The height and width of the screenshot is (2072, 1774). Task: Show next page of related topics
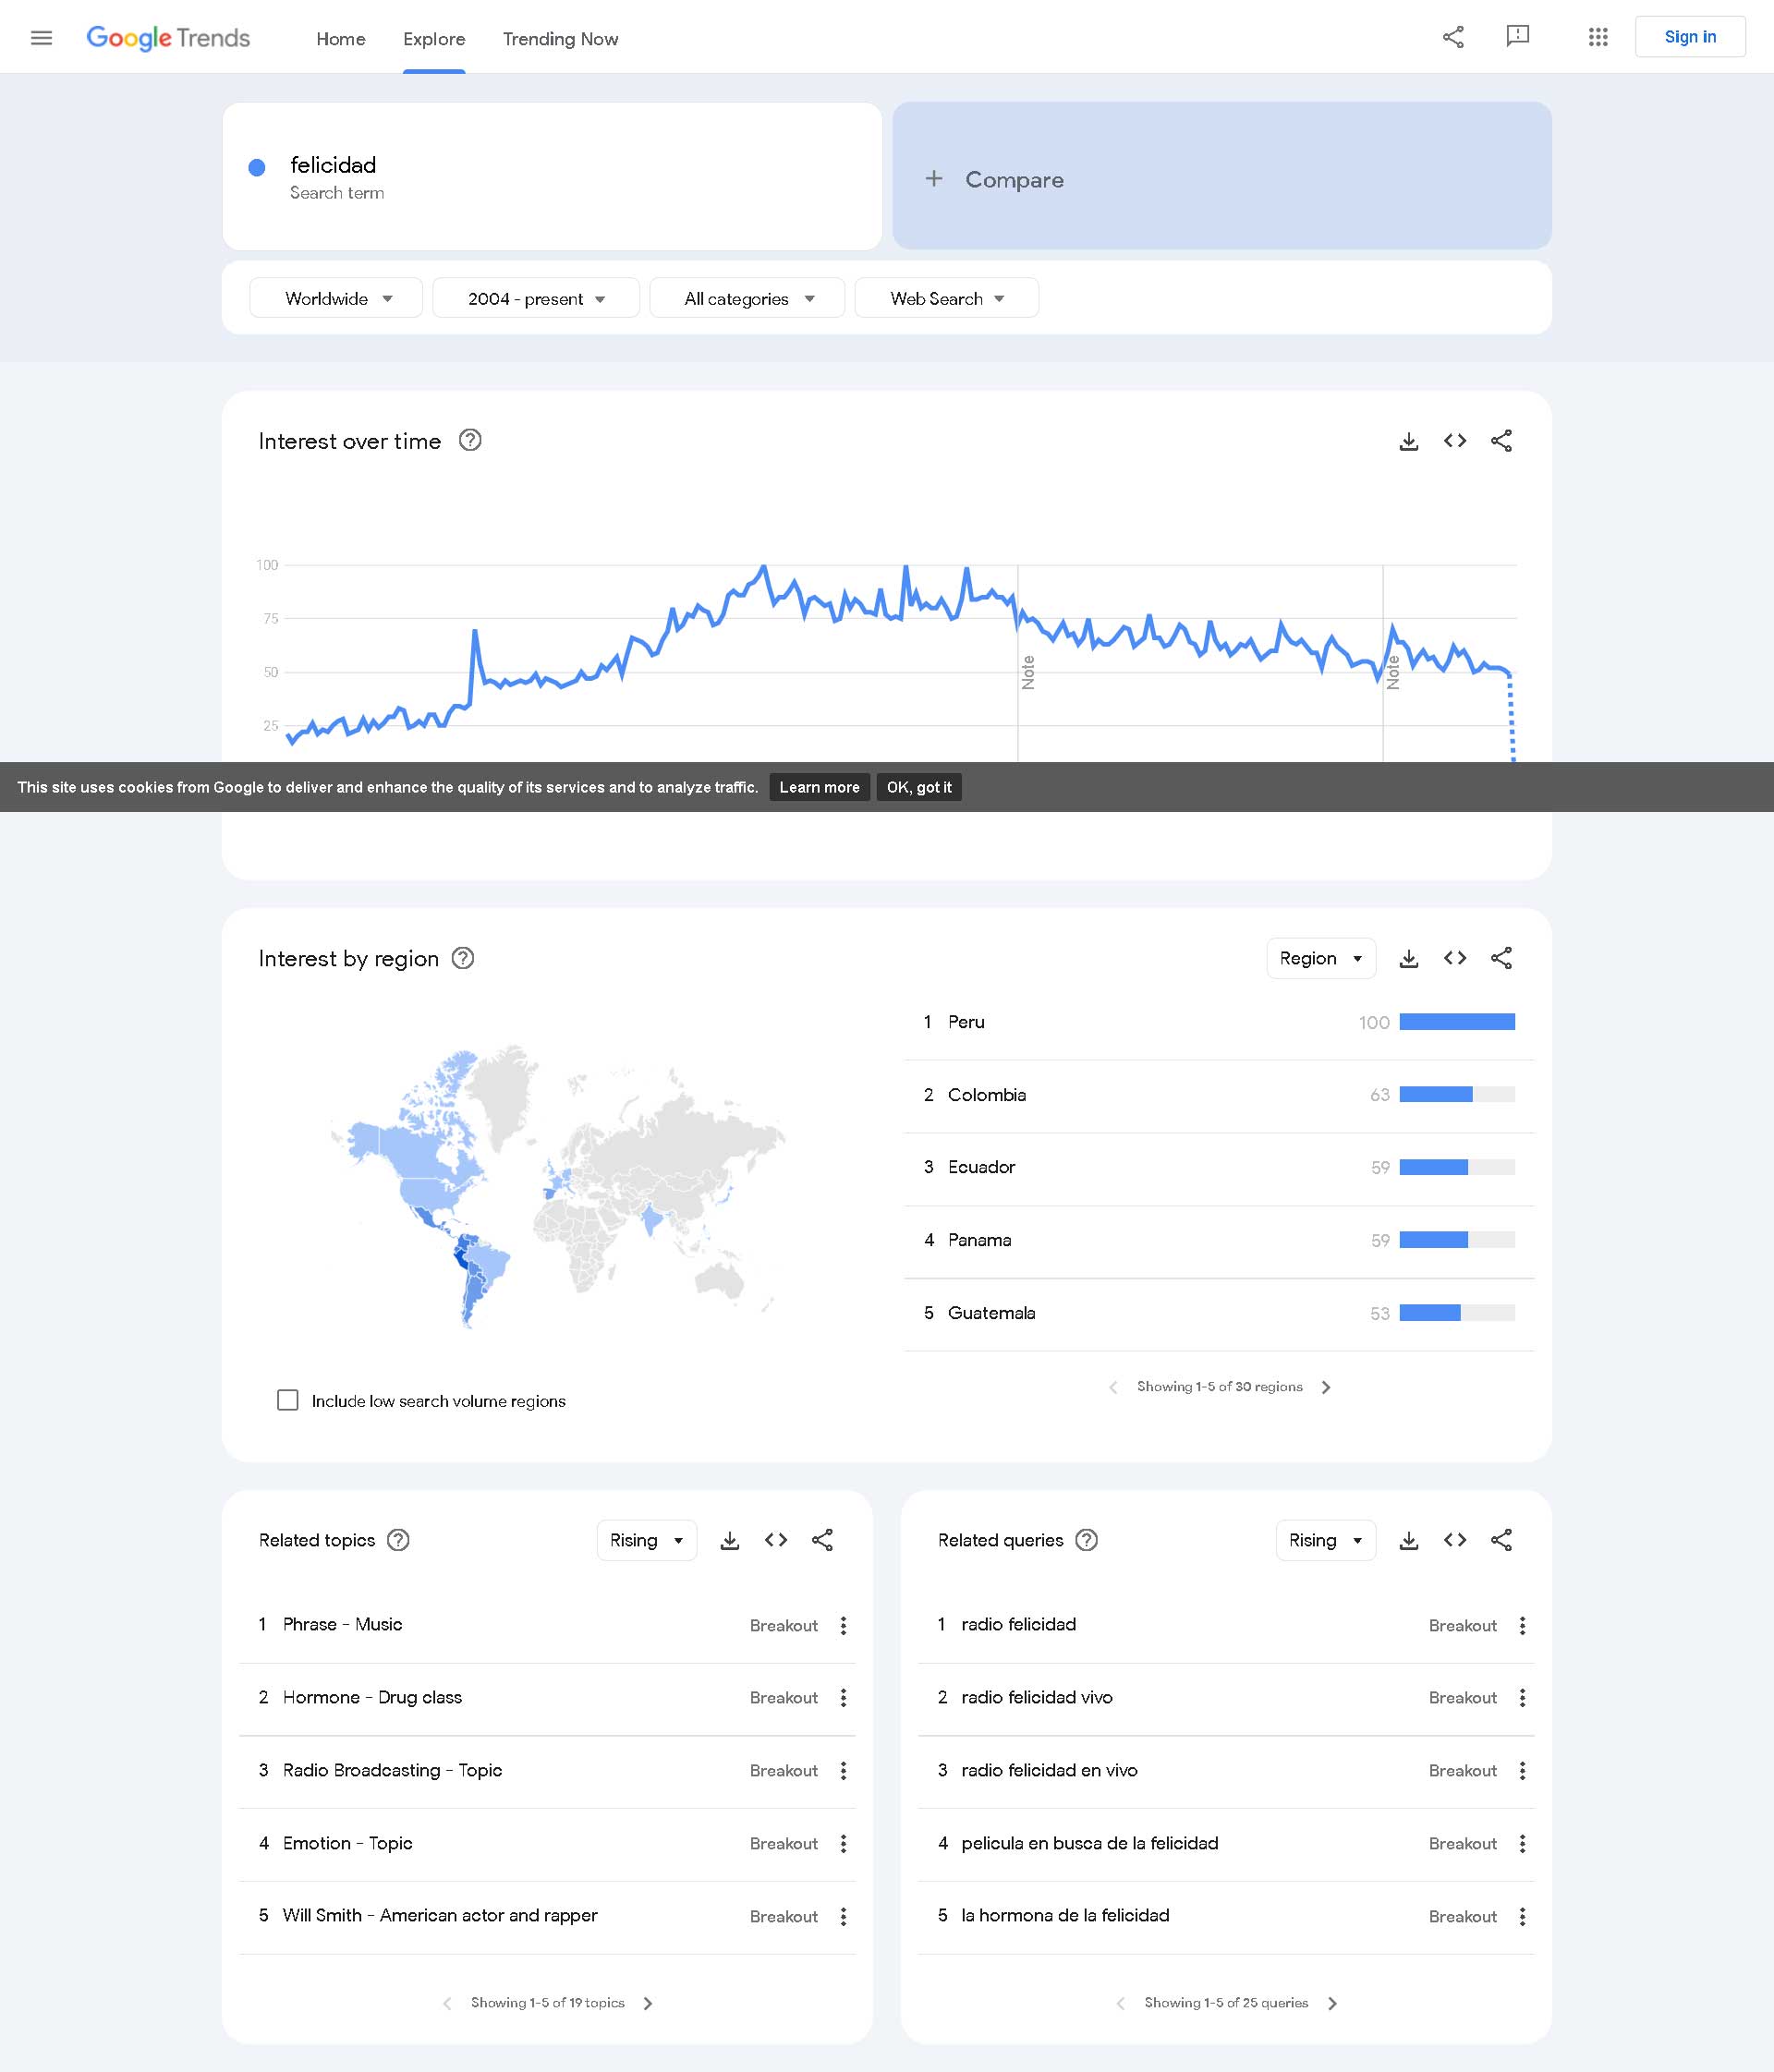(648, 2003)
